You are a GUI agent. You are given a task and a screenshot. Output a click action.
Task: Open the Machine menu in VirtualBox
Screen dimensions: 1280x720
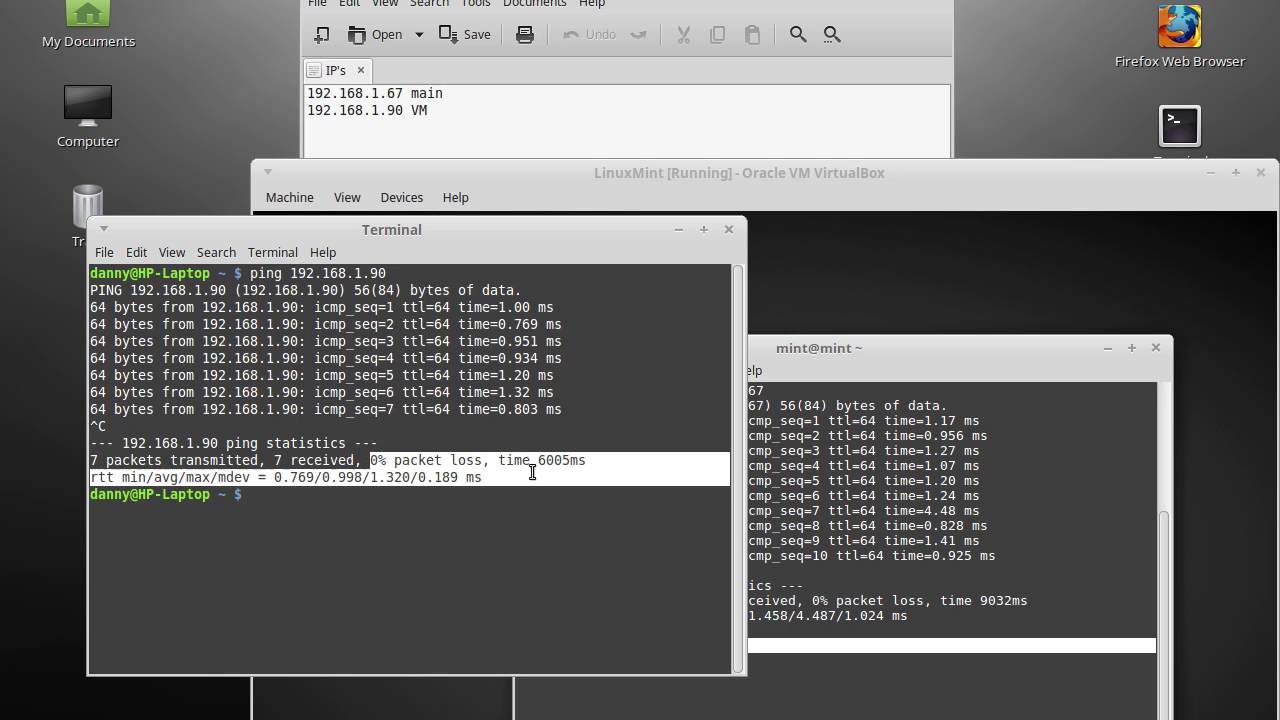290,197
